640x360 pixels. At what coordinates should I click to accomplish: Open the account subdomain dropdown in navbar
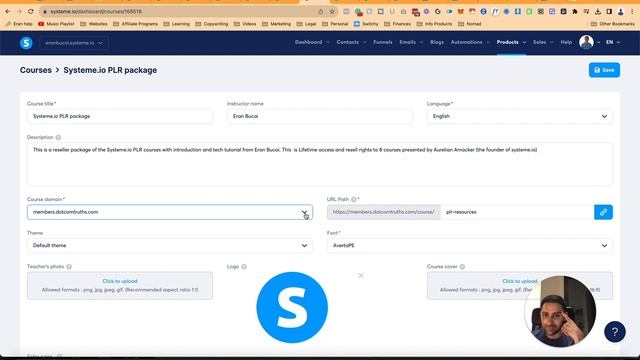pos(74,43)
